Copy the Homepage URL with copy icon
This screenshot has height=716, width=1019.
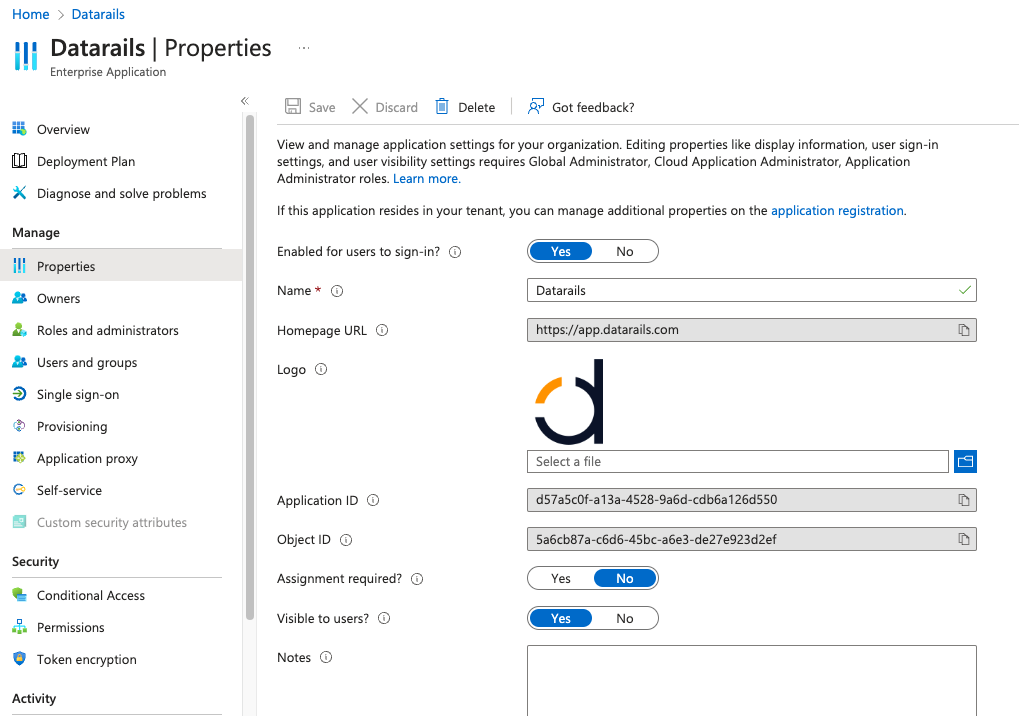(964, 330)
